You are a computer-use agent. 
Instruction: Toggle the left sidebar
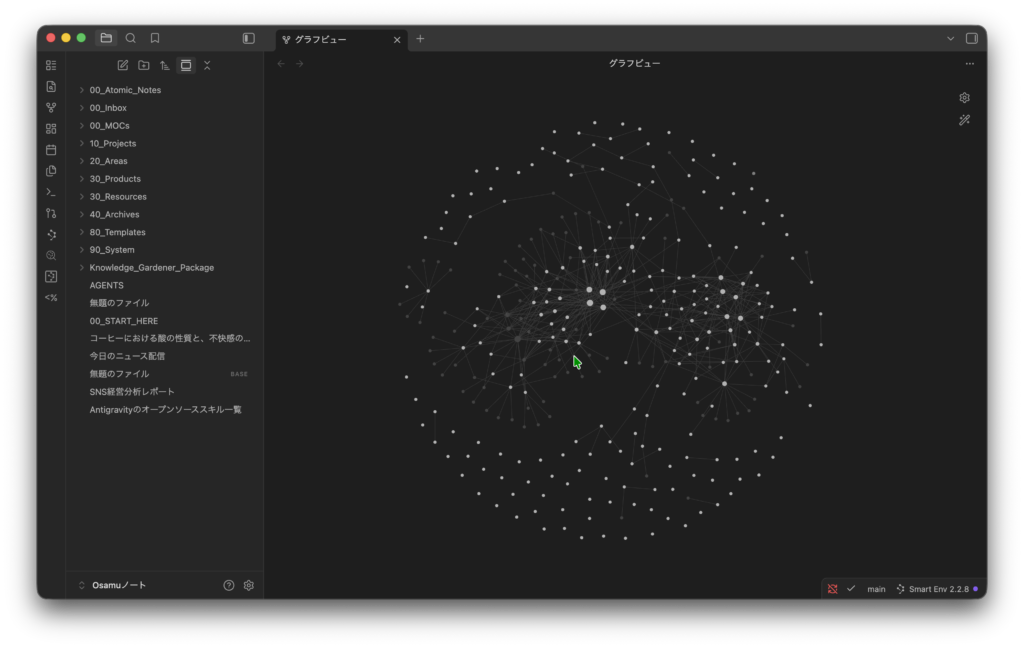249,38
